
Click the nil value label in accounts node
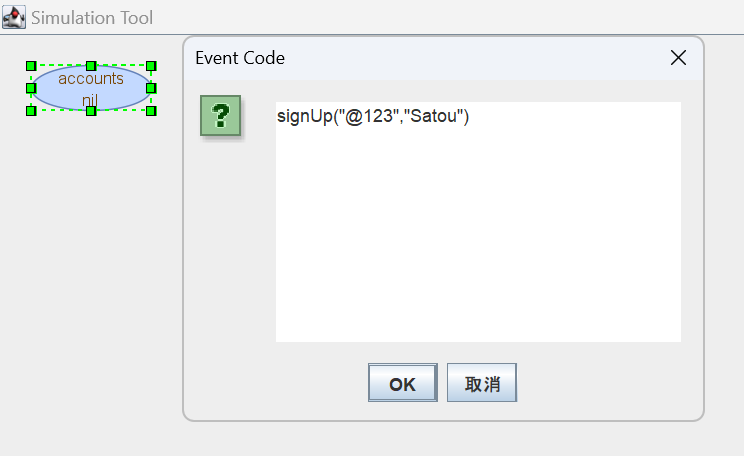tap(90, 99)
